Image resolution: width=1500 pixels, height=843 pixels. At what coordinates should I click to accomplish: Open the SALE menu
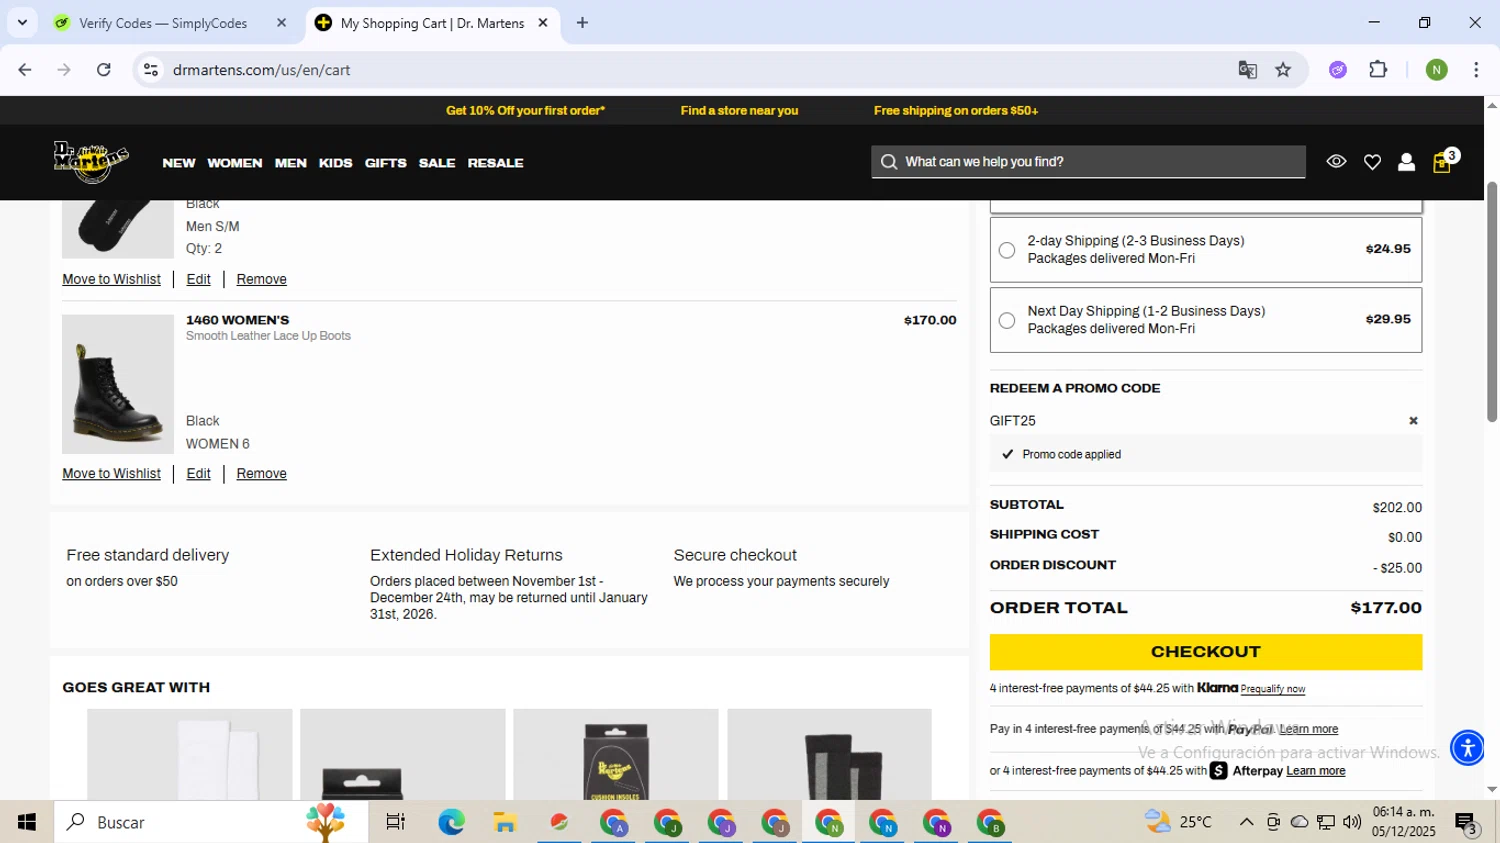coord(437,163)
